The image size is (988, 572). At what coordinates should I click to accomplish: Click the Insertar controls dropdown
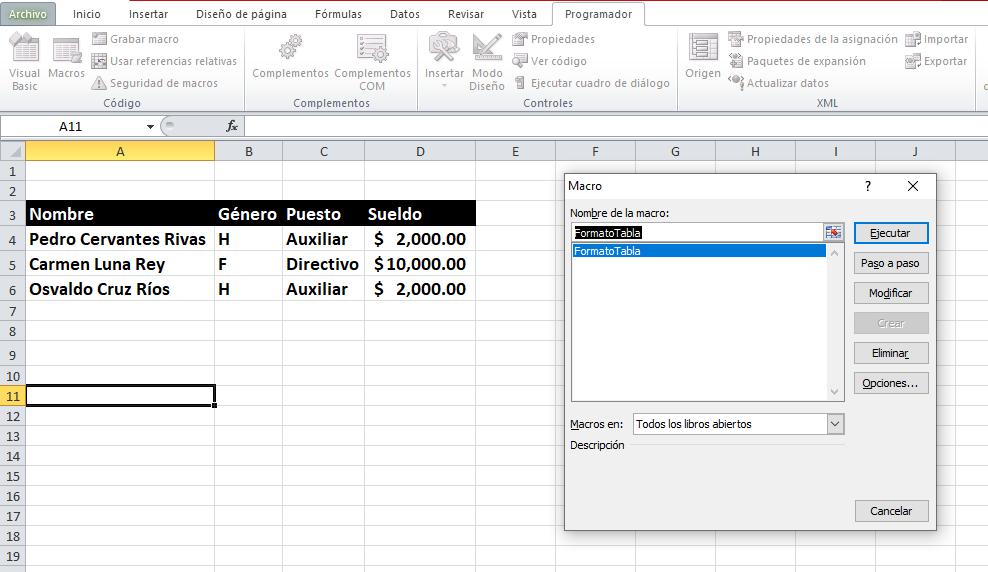444,62
